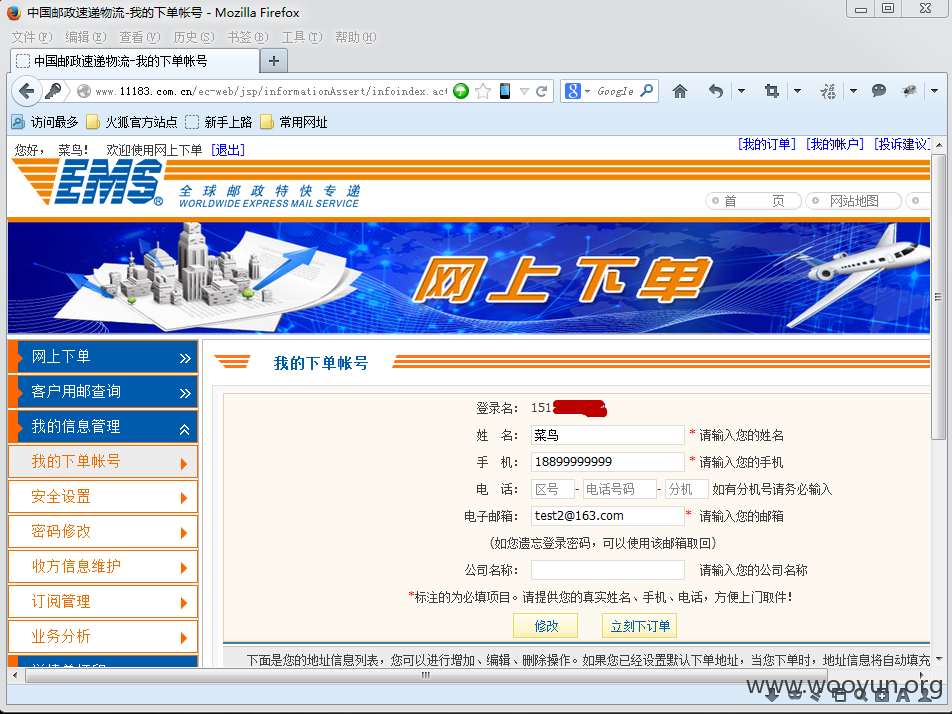Click the mobile phone icon in address bar
The height and width of the screenshot is (714, 952).
tap(505, 91)
